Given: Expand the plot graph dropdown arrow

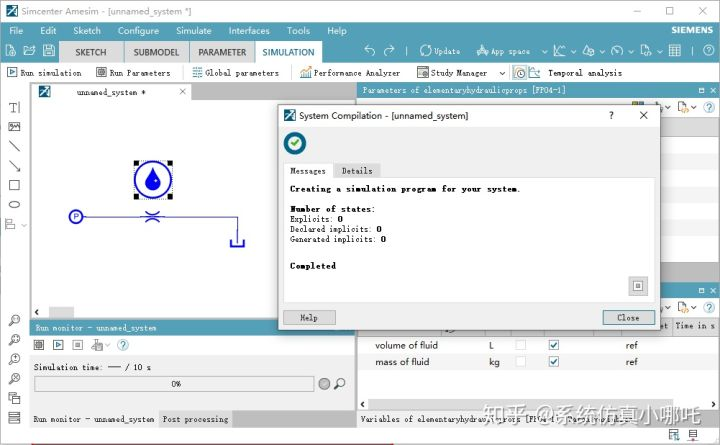Looking at the screenshot, I should click(x=573, y=51).
